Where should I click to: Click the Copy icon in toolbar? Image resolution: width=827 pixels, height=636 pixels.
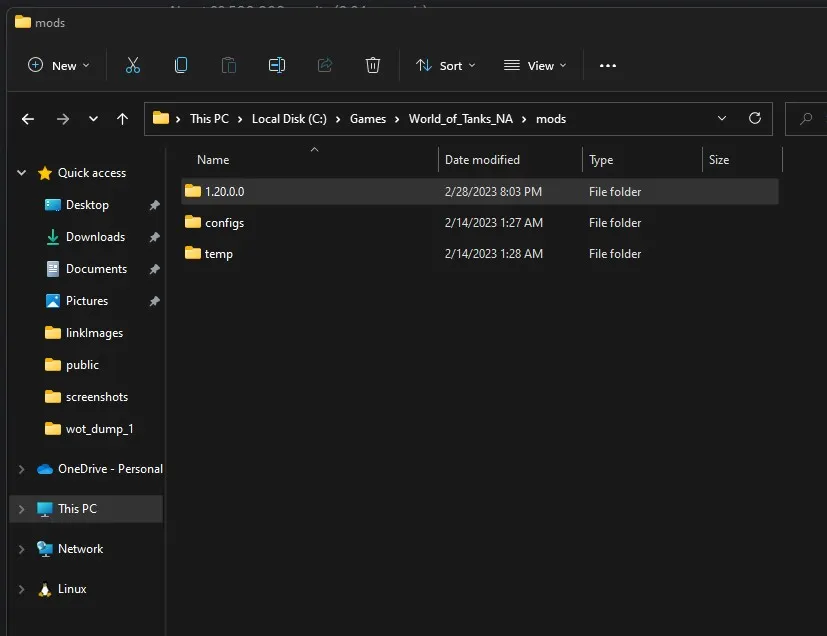point(181,65)
